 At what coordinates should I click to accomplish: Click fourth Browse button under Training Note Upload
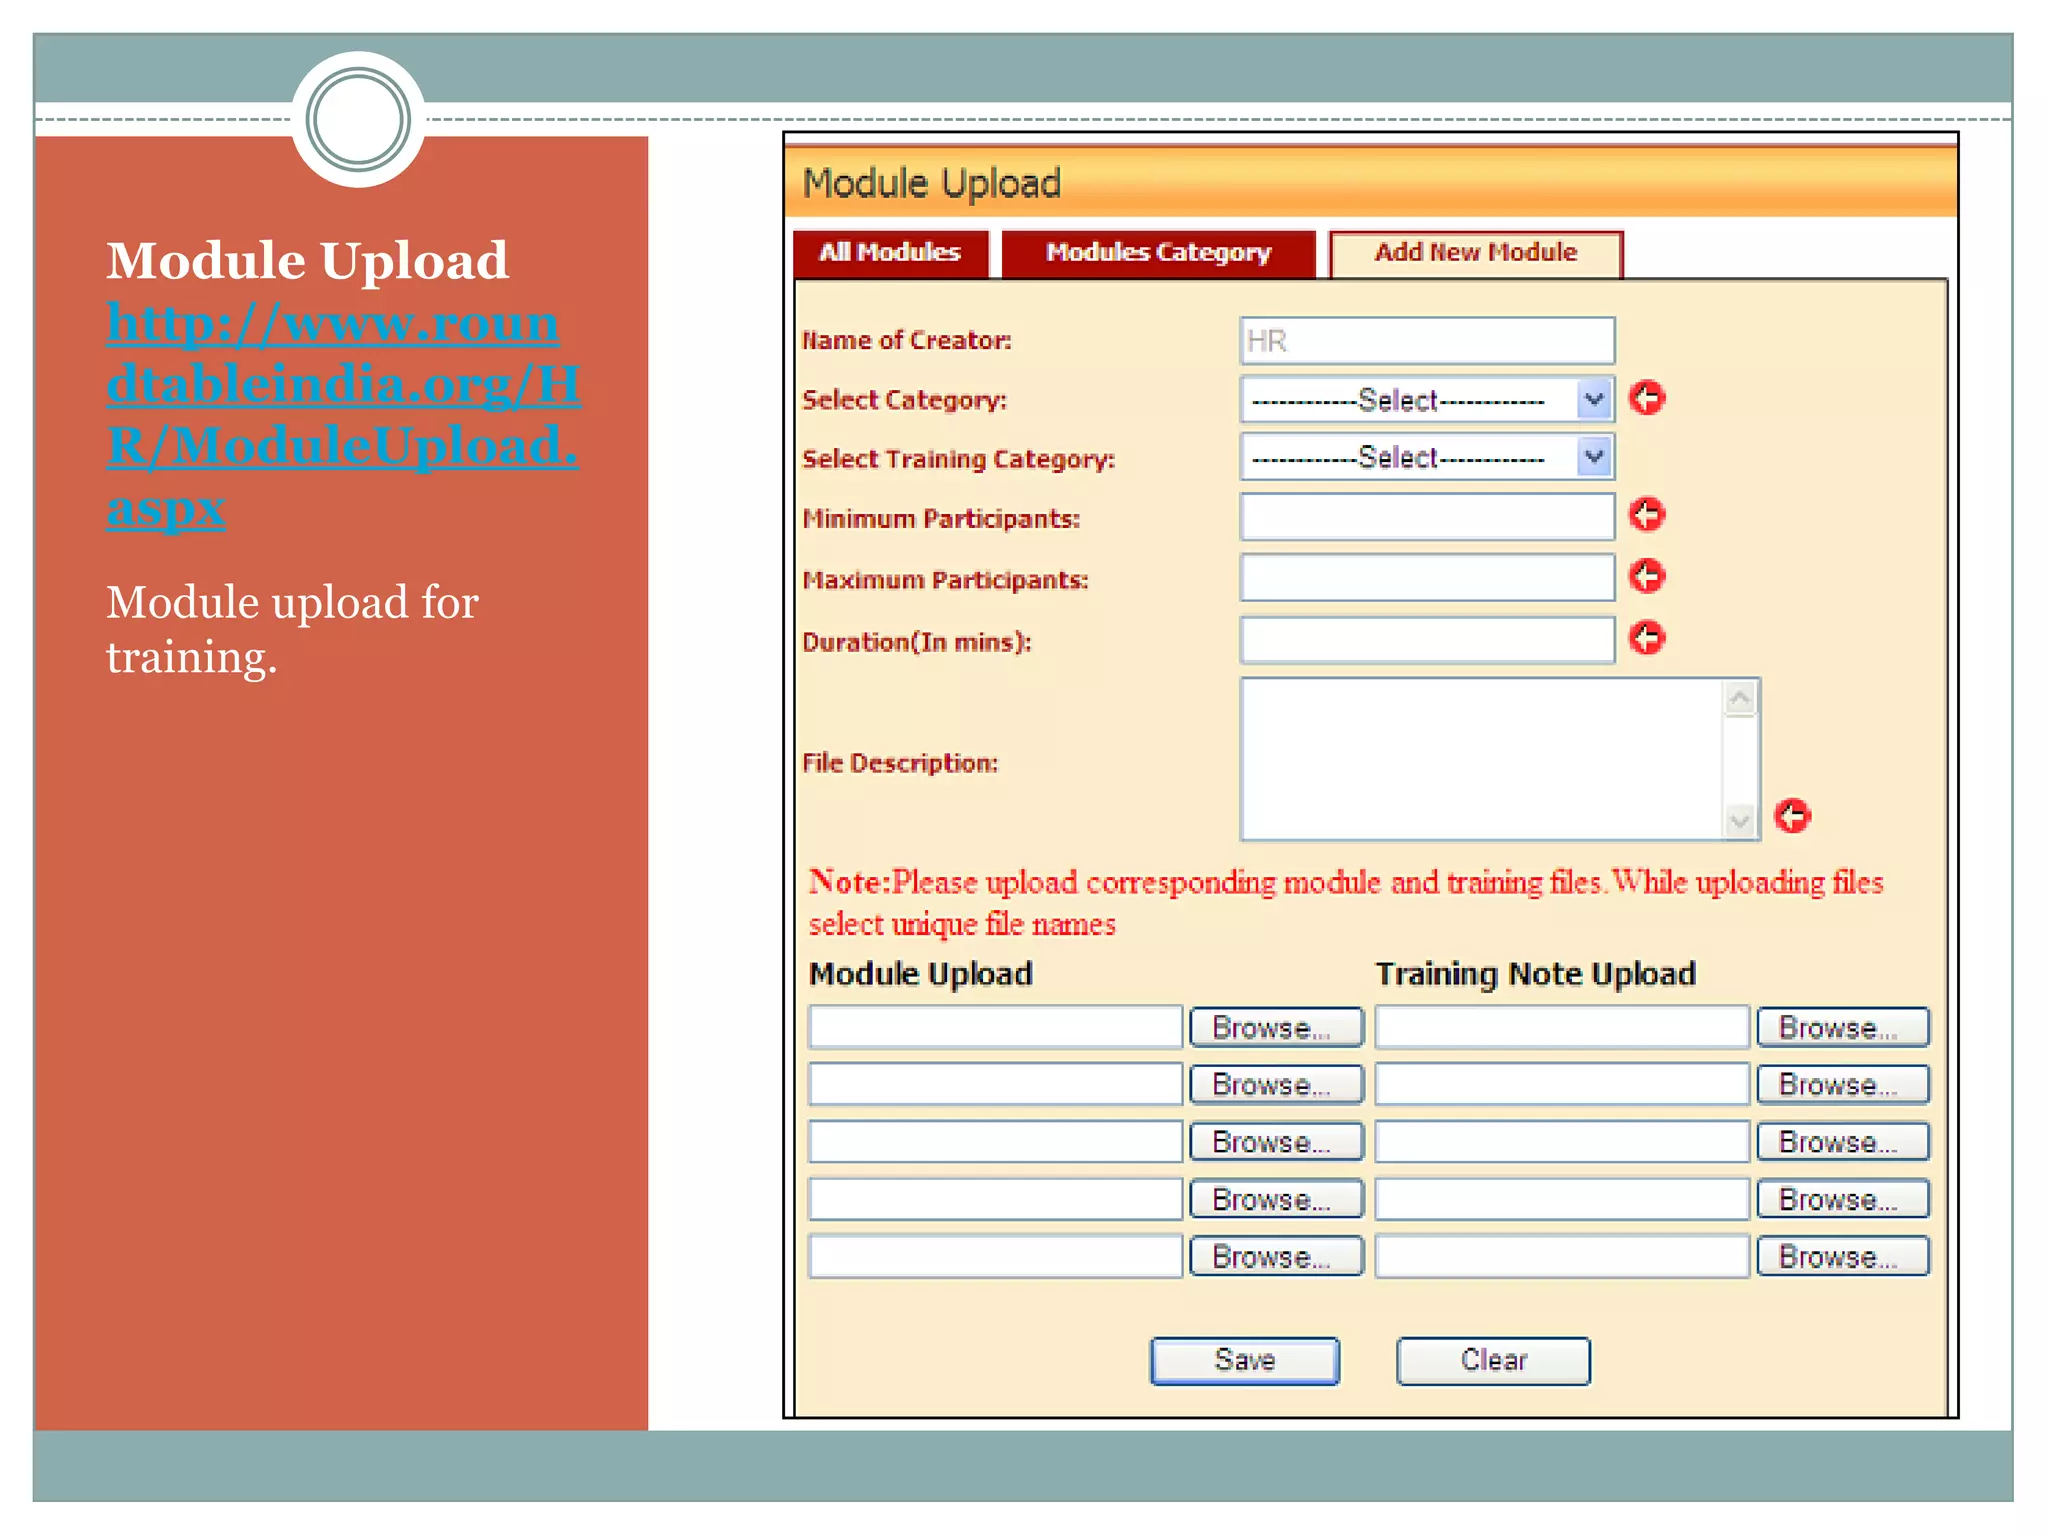click(x=1843, y=1199)
